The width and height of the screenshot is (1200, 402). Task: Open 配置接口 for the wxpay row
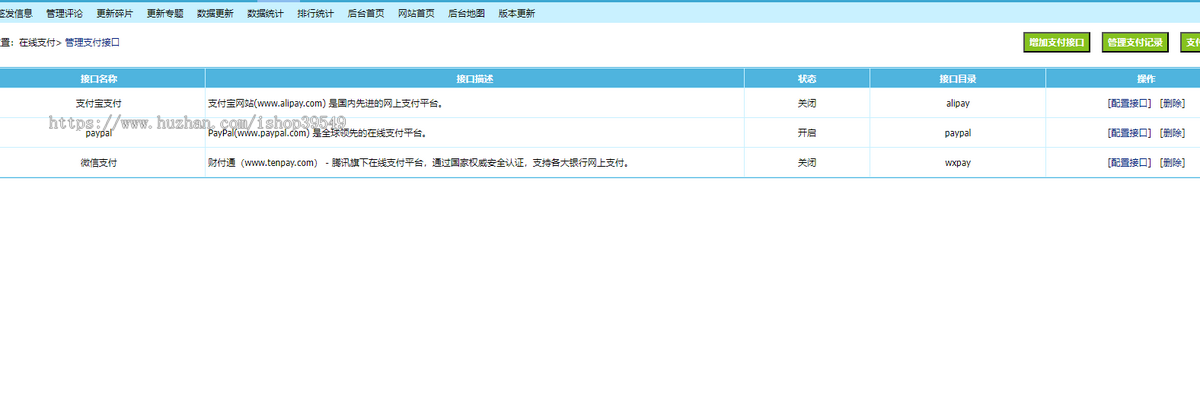tap(1130, 163)
